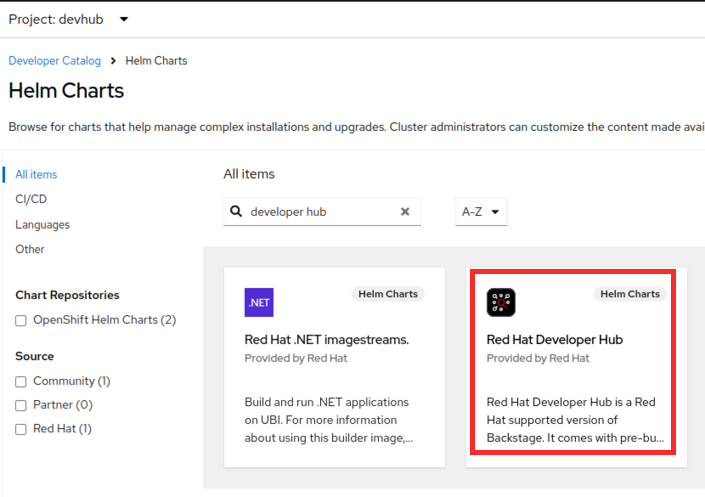Click the Build and run .NET applications description
Image resolution: width=705 pixels, height=497 pixels.
(x=329, y=420)
